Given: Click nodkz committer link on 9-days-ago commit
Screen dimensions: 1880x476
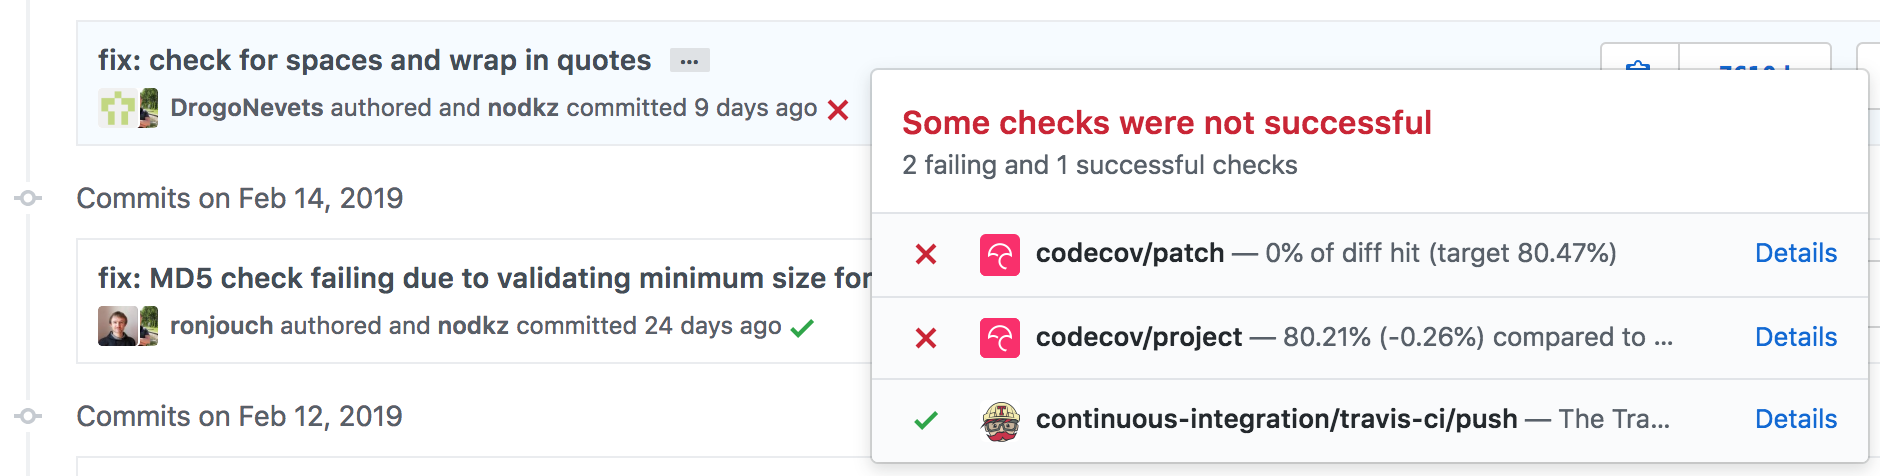Looking at the screenshot, I should pyautogui.click(x=522, y=108).
